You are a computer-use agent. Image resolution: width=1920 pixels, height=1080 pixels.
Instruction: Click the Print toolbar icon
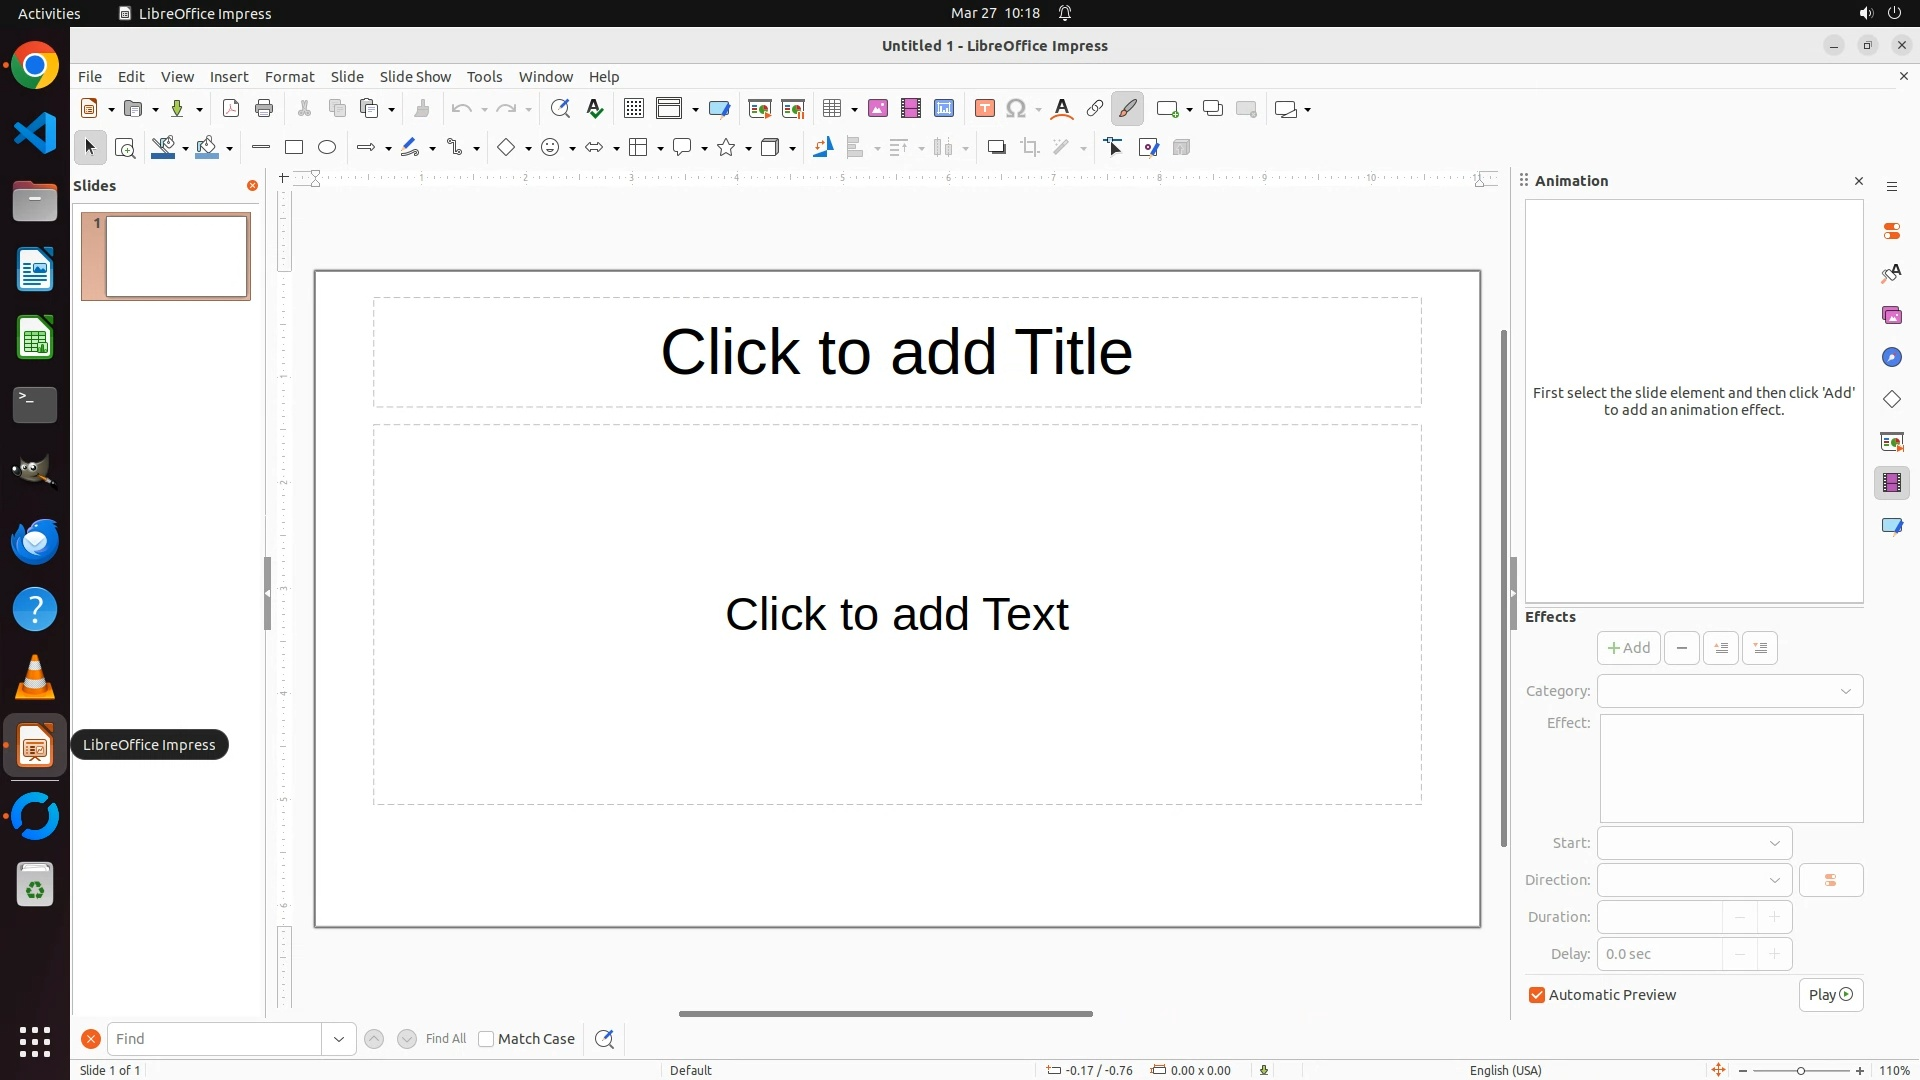pos(264,109)
